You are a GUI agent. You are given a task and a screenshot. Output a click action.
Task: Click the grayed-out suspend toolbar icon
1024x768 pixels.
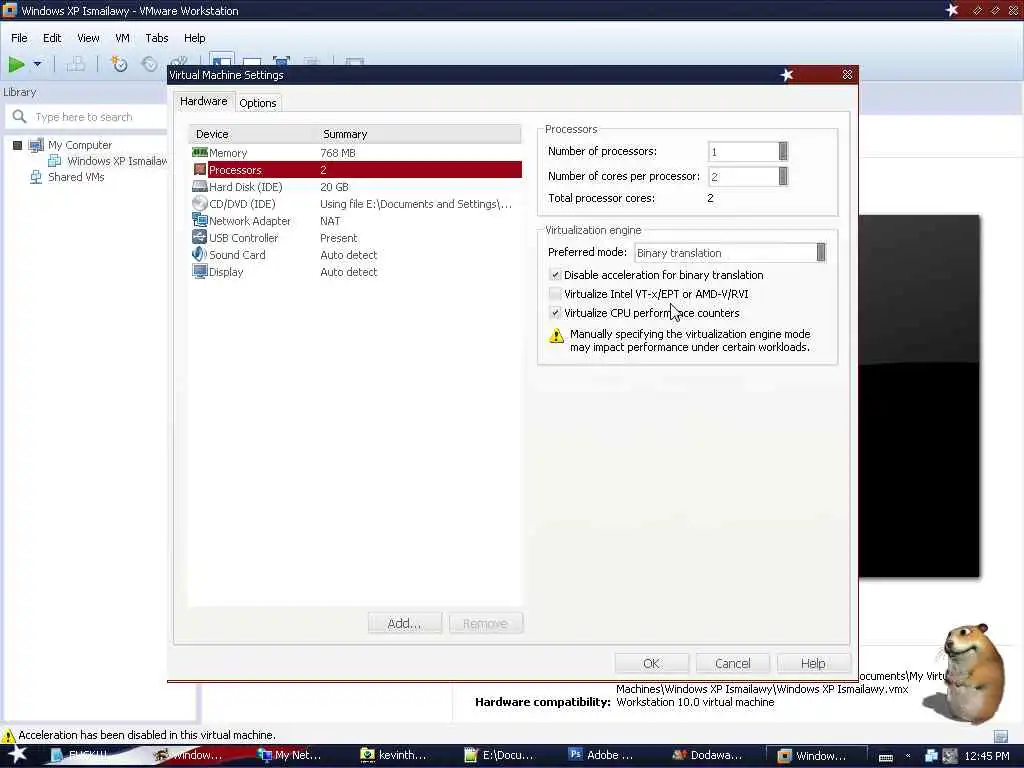[x=76, y=64]
